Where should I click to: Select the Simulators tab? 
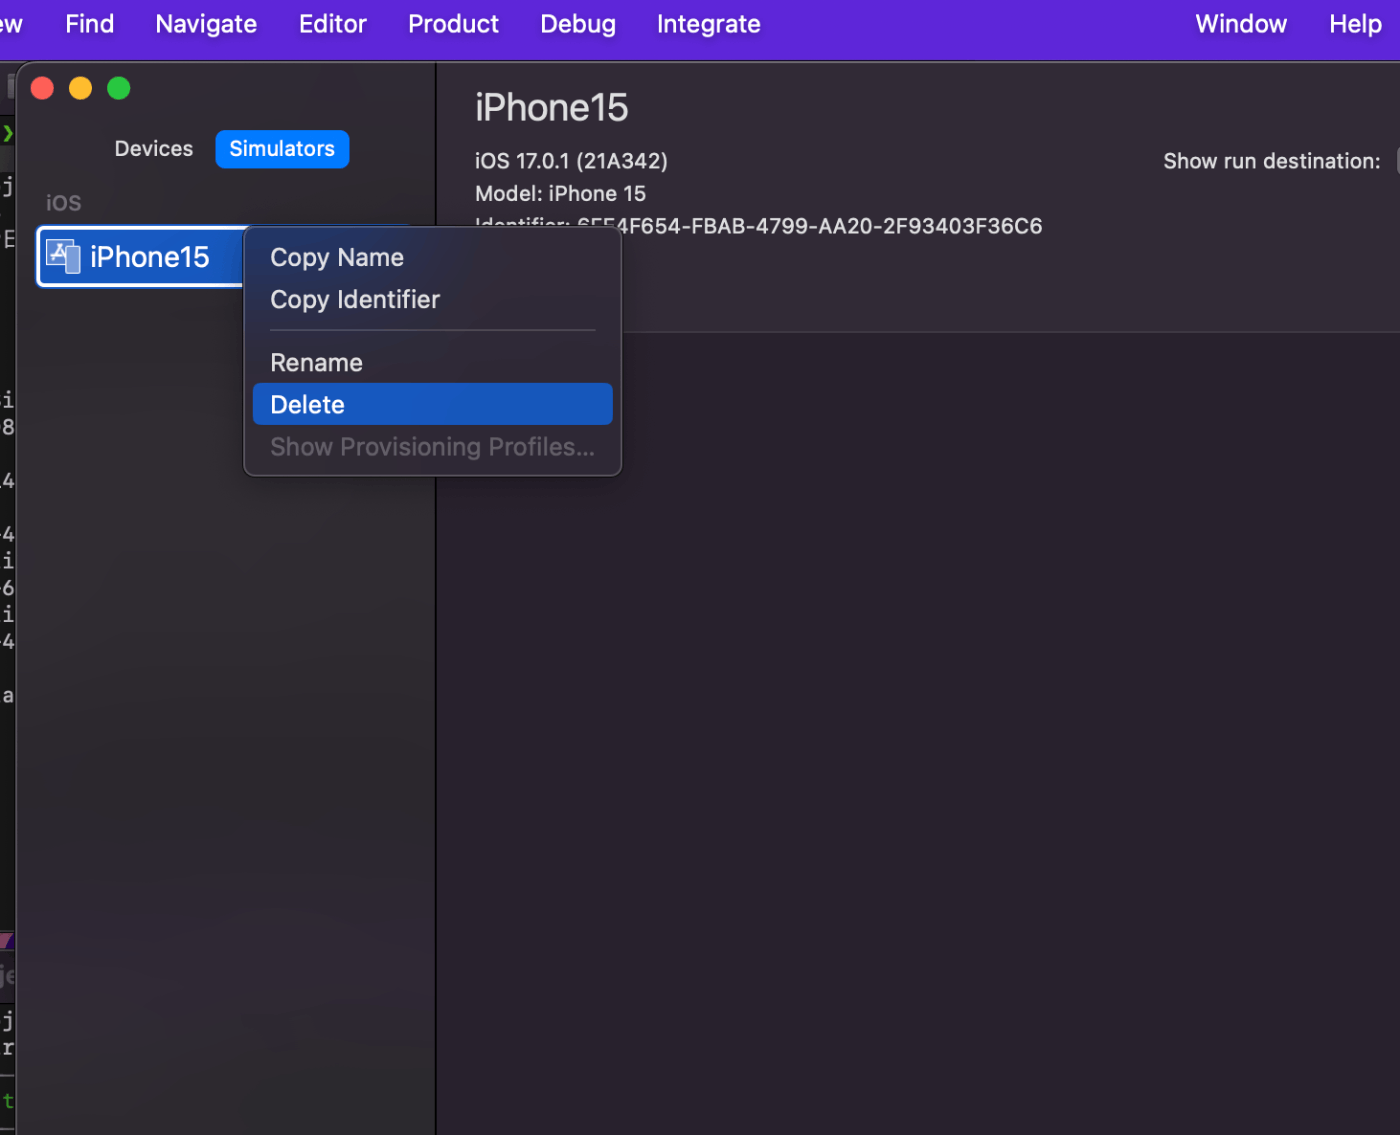pyautogui.click(x=282, y=149)
